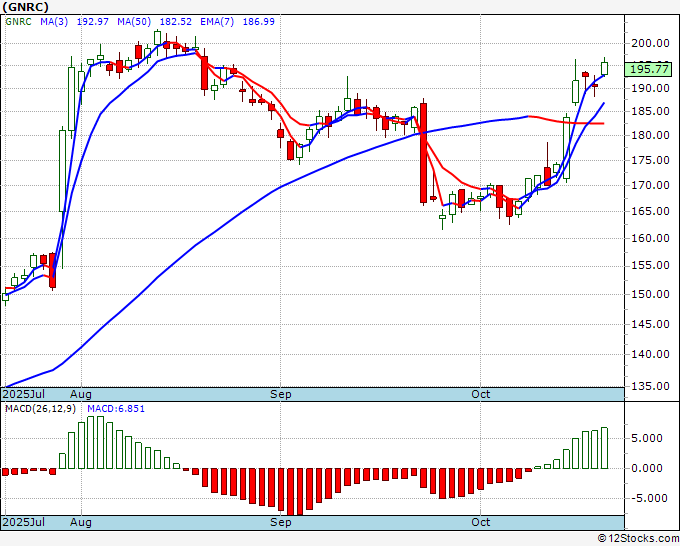Click the 135.00 price axis label
The image size is (680, 546).
pos(650,386)
